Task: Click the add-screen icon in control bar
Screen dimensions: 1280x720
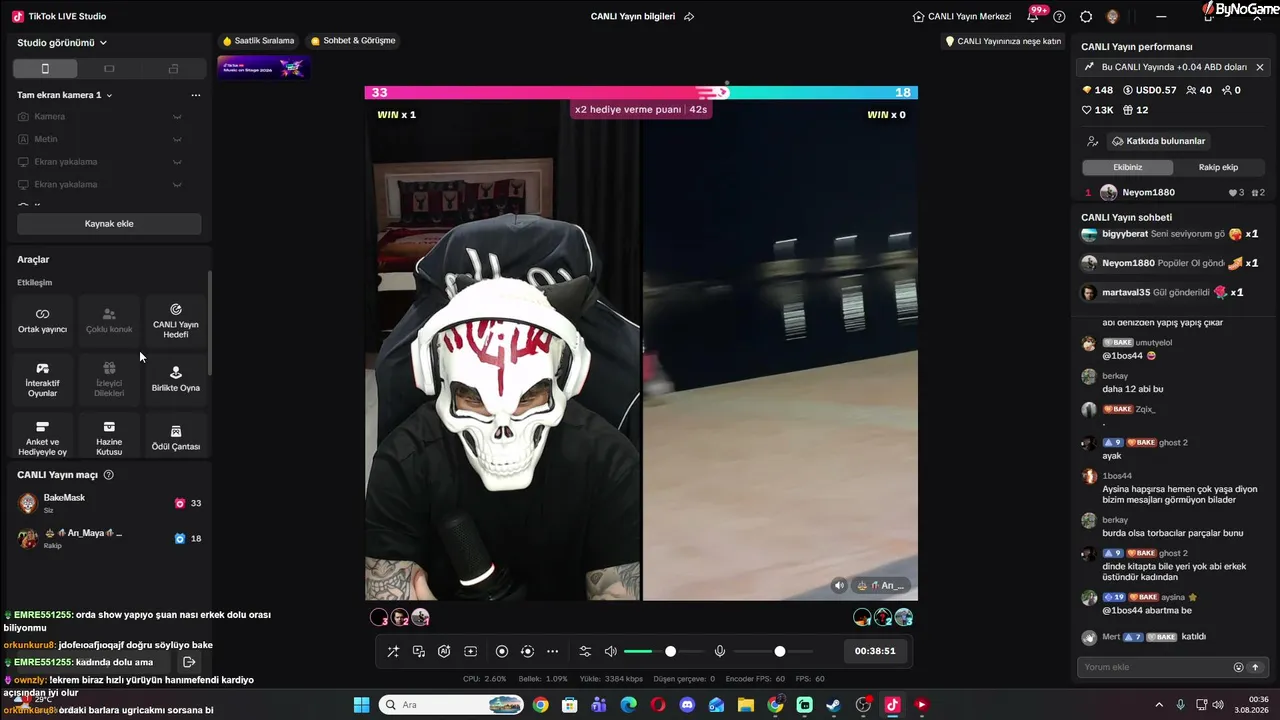Action: 470,652
